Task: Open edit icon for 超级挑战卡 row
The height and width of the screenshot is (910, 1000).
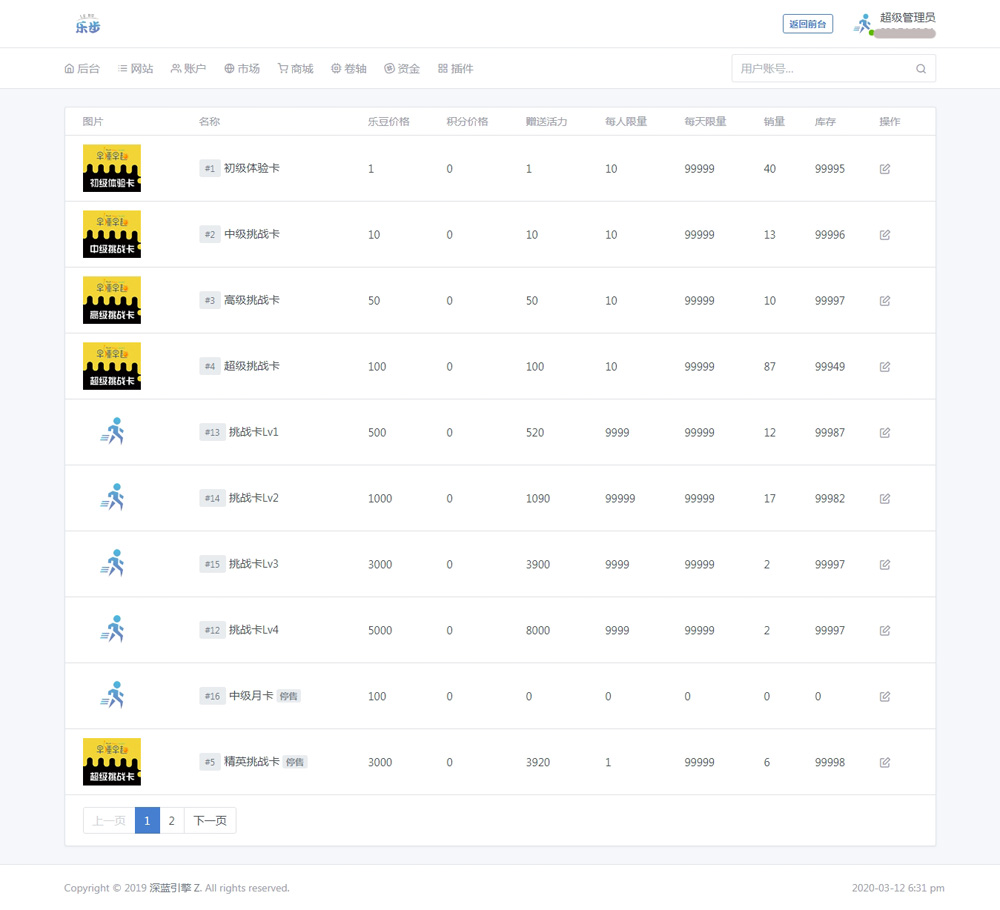Action: (x=885, y=367)
